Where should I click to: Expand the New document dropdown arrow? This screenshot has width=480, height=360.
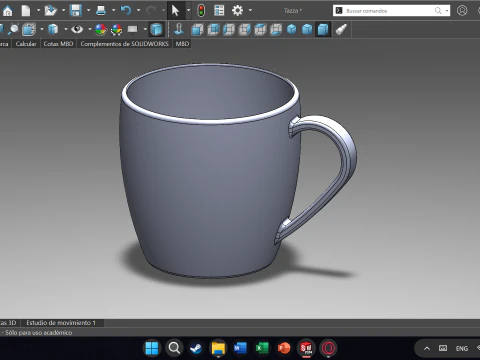(x=38, y=10)
